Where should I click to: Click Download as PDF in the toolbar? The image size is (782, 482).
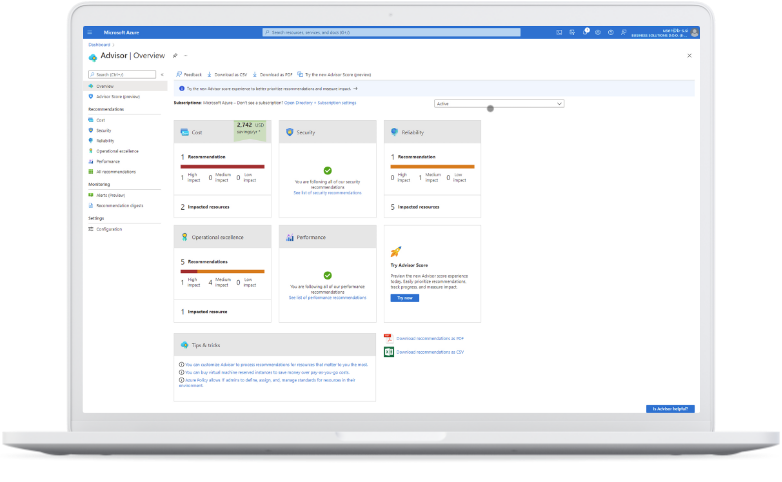(272, 74)
